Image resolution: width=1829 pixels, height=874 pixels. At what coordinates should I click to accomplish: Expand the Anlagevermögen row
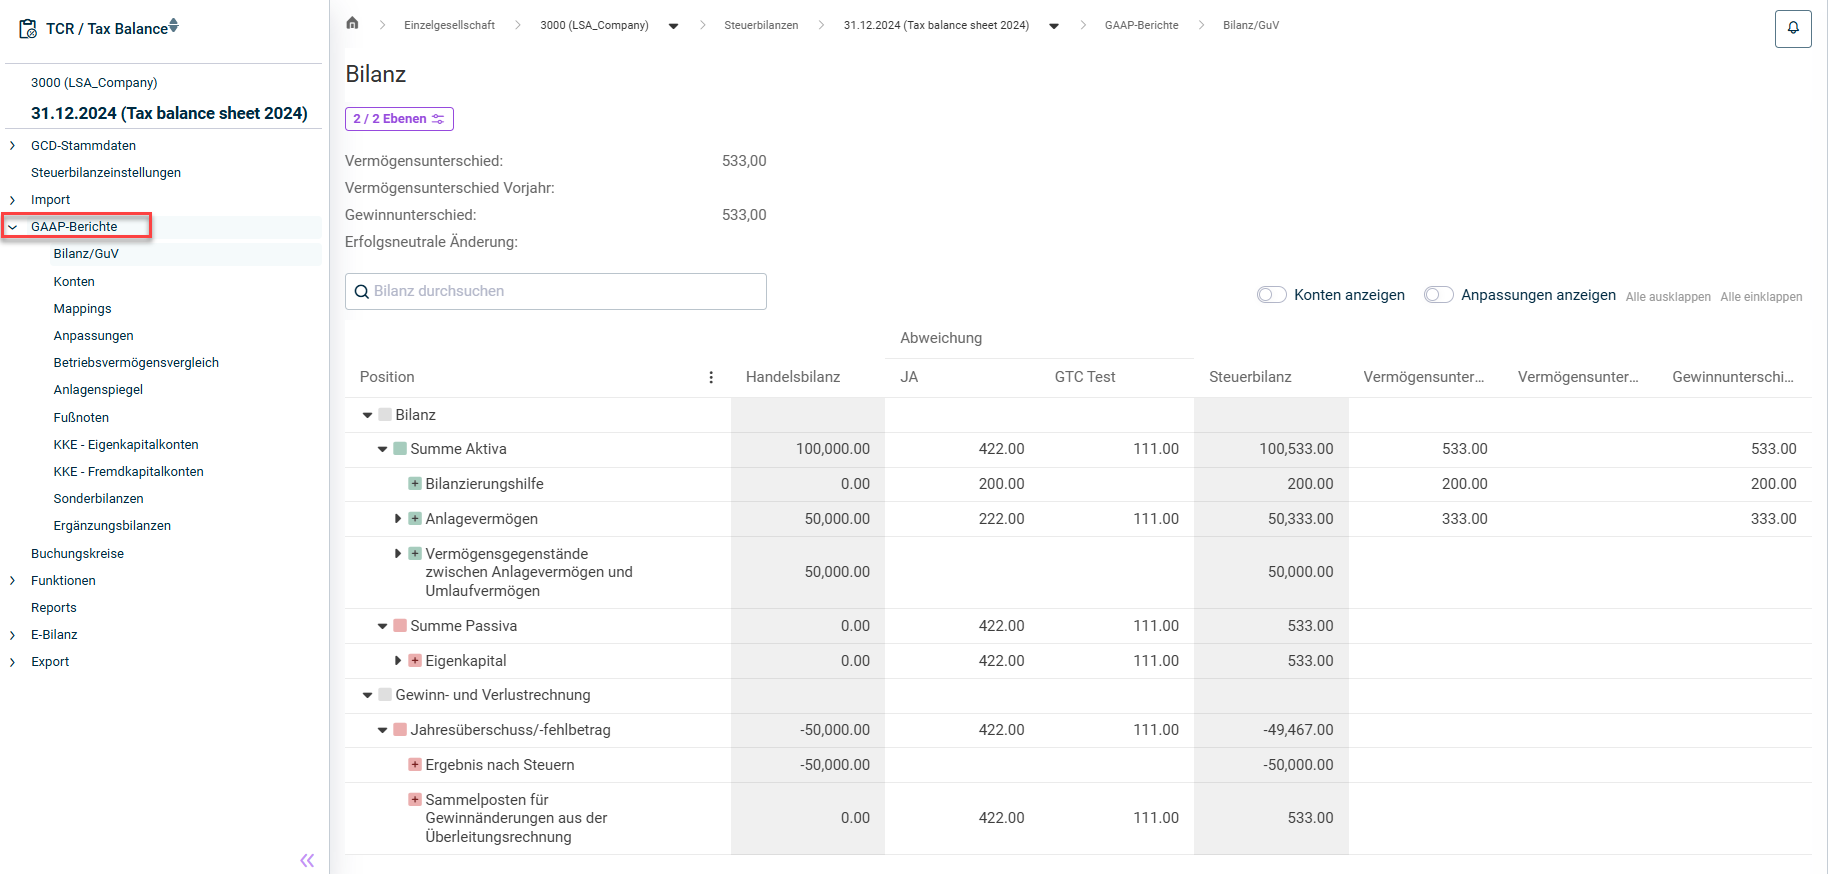tap(398, 519)
